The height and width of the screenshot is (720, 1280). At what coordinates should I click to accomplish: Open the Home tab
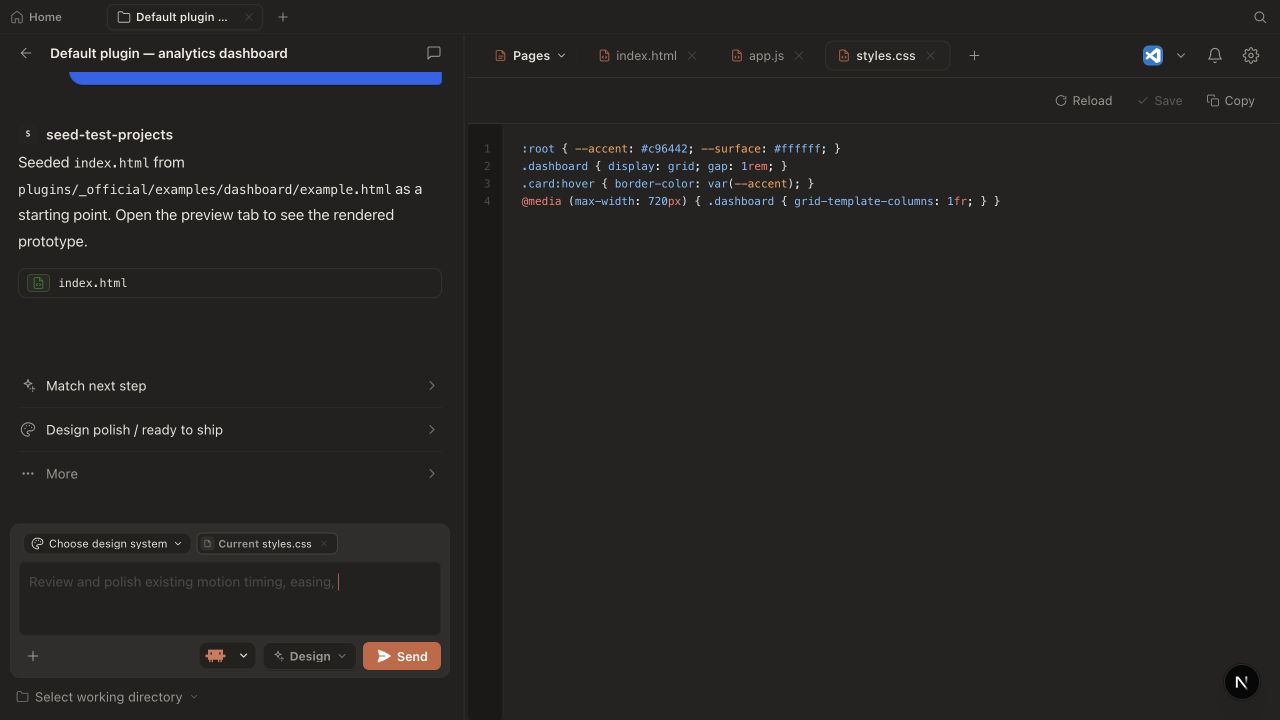[x=36, y=17]
